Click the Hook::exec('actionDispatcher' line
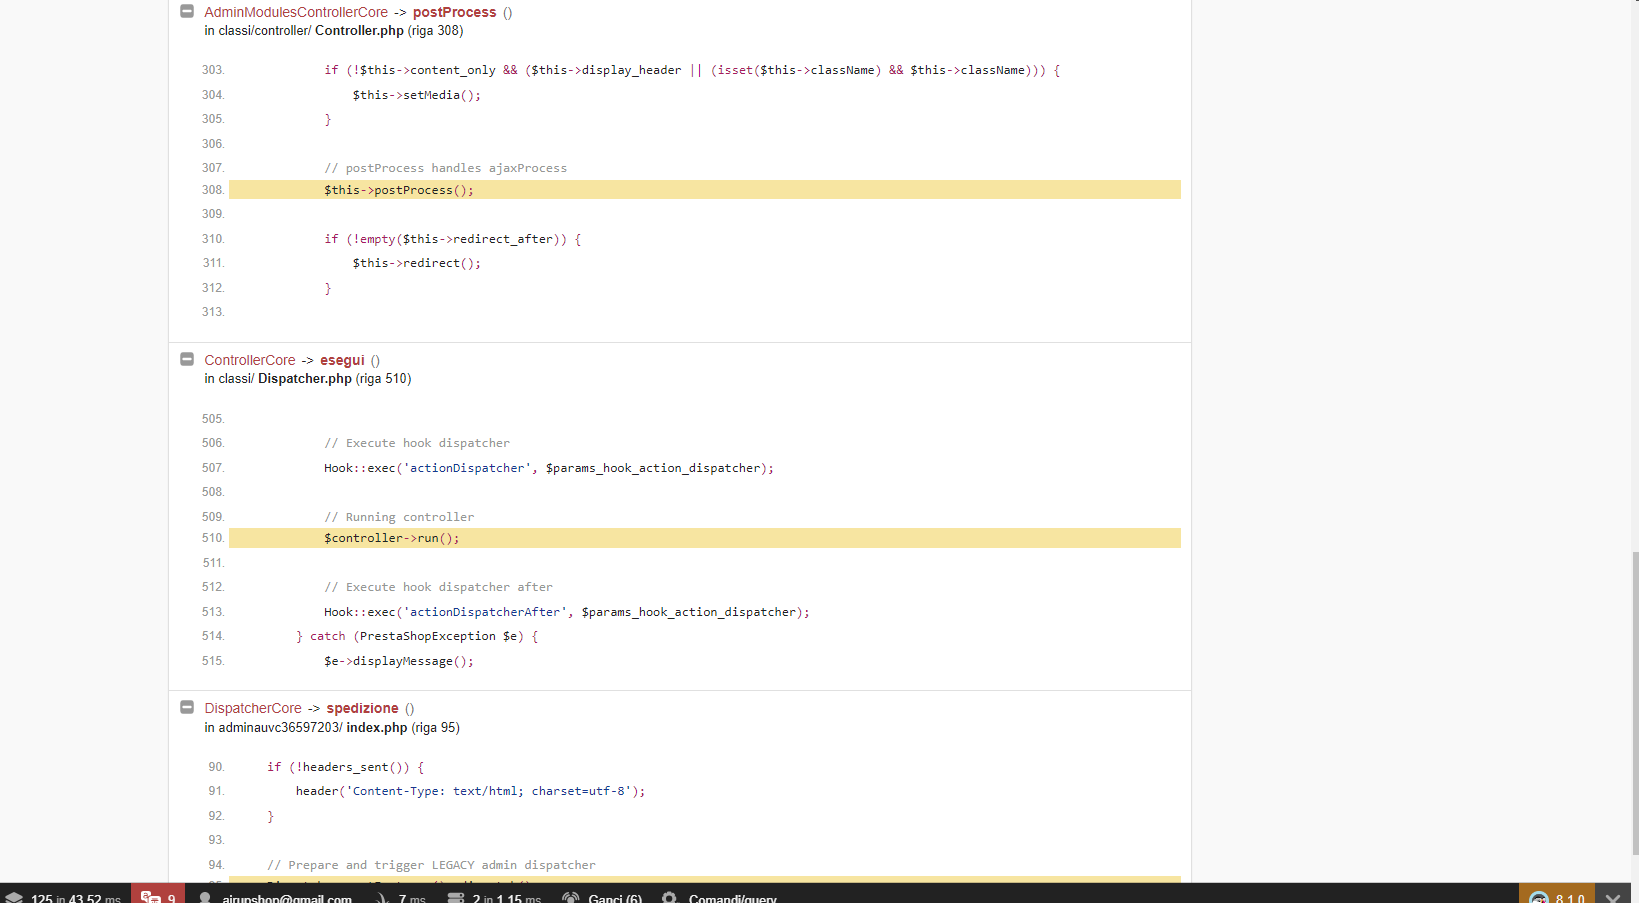Viewport: 1639px width, 903px height. (548, 468)
